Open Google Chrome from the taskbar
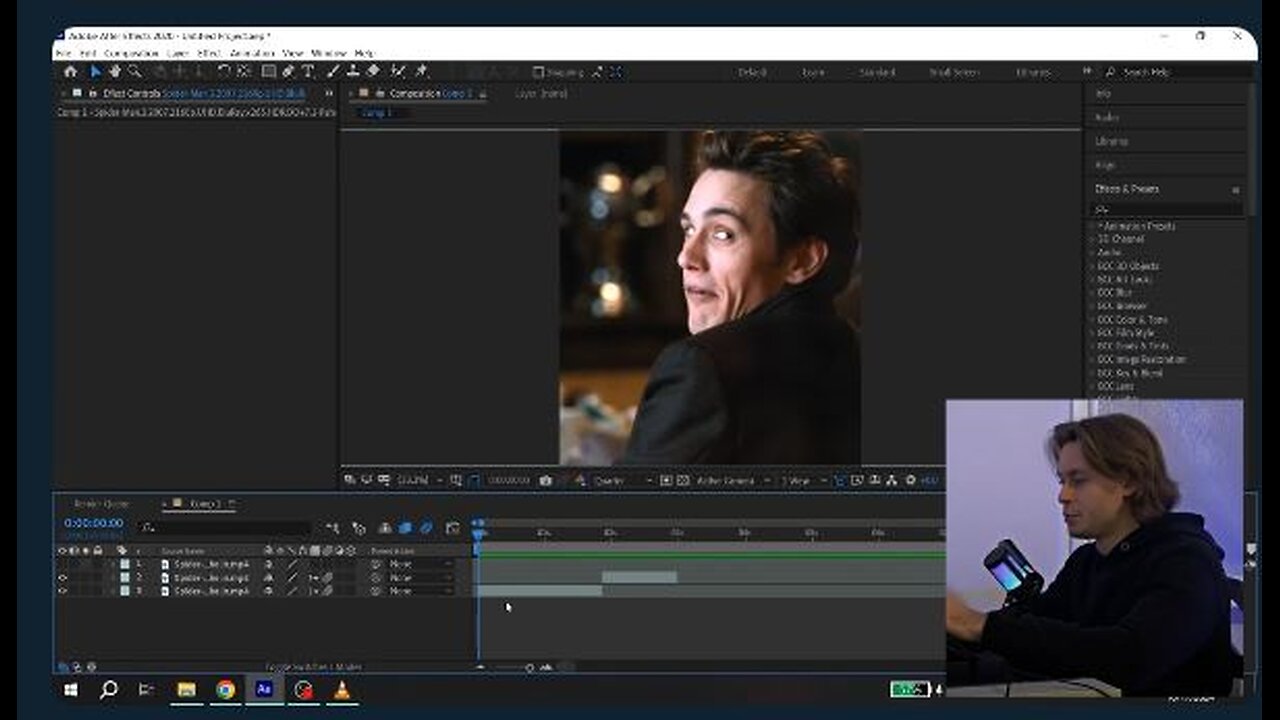Screen dimensions: 1280x720 click(225, 689)
